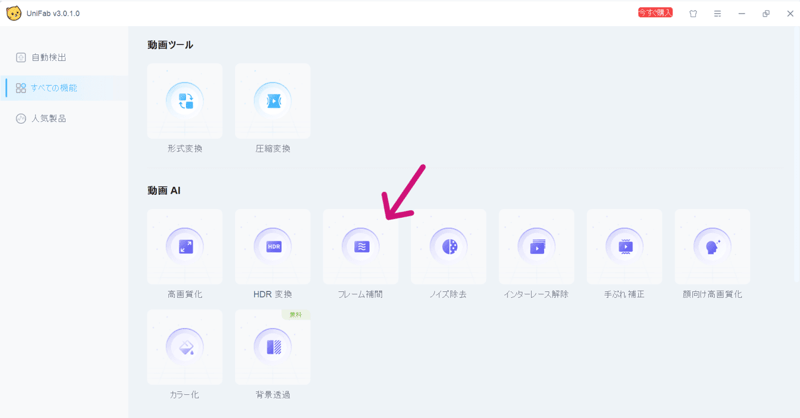Open the hamburger menu in title bar
Screen dimensions: 800x418
point(717,14)
